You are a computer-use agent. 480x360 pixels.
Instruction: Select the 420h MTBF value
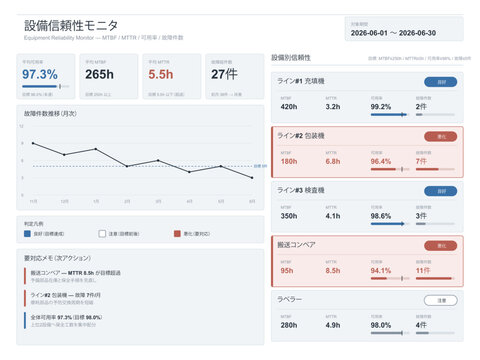pos(289,107)
